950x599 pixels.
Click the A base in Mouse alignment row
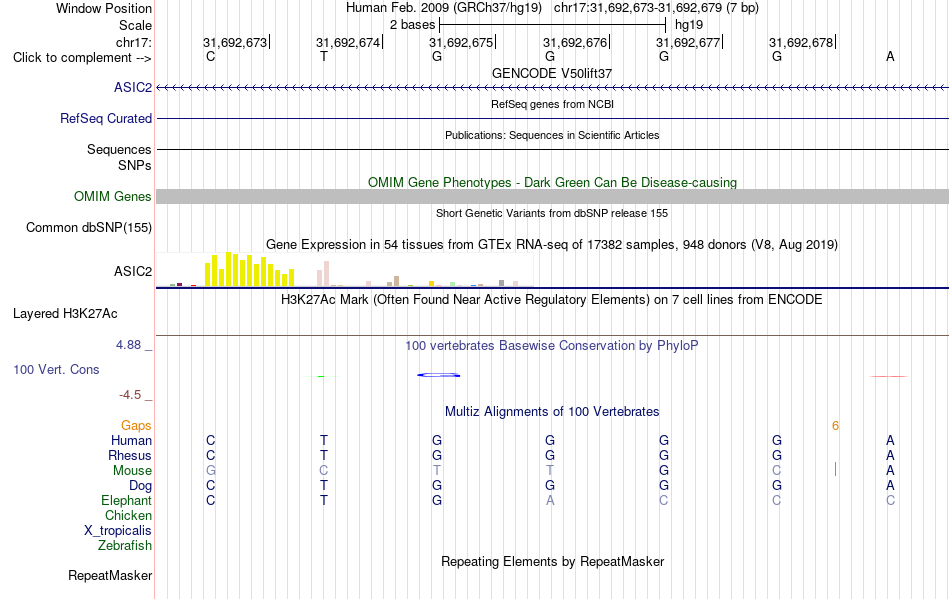890,471
